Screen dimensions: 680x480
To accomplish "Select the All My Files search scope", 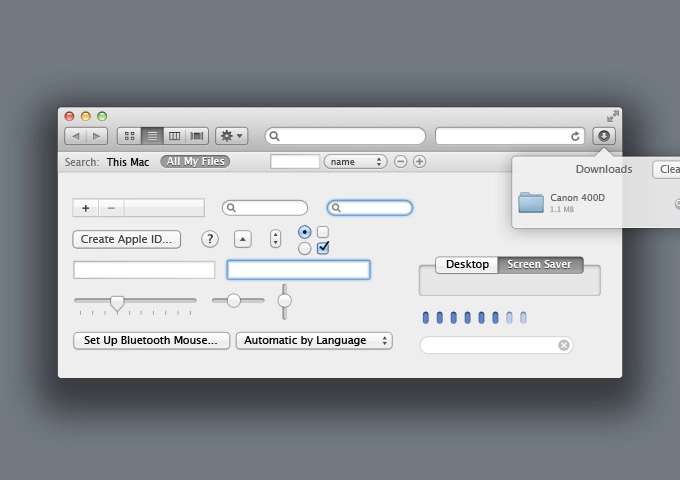I will tap(195, 162).
